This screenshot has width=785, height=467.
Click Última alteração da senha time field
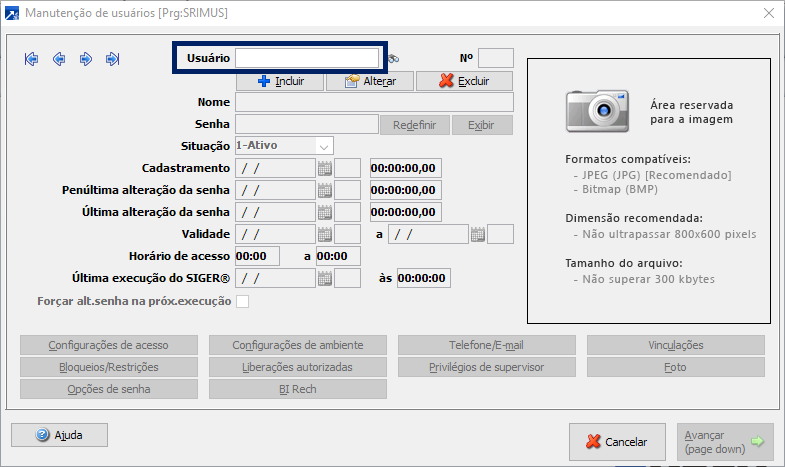point(406,212)
